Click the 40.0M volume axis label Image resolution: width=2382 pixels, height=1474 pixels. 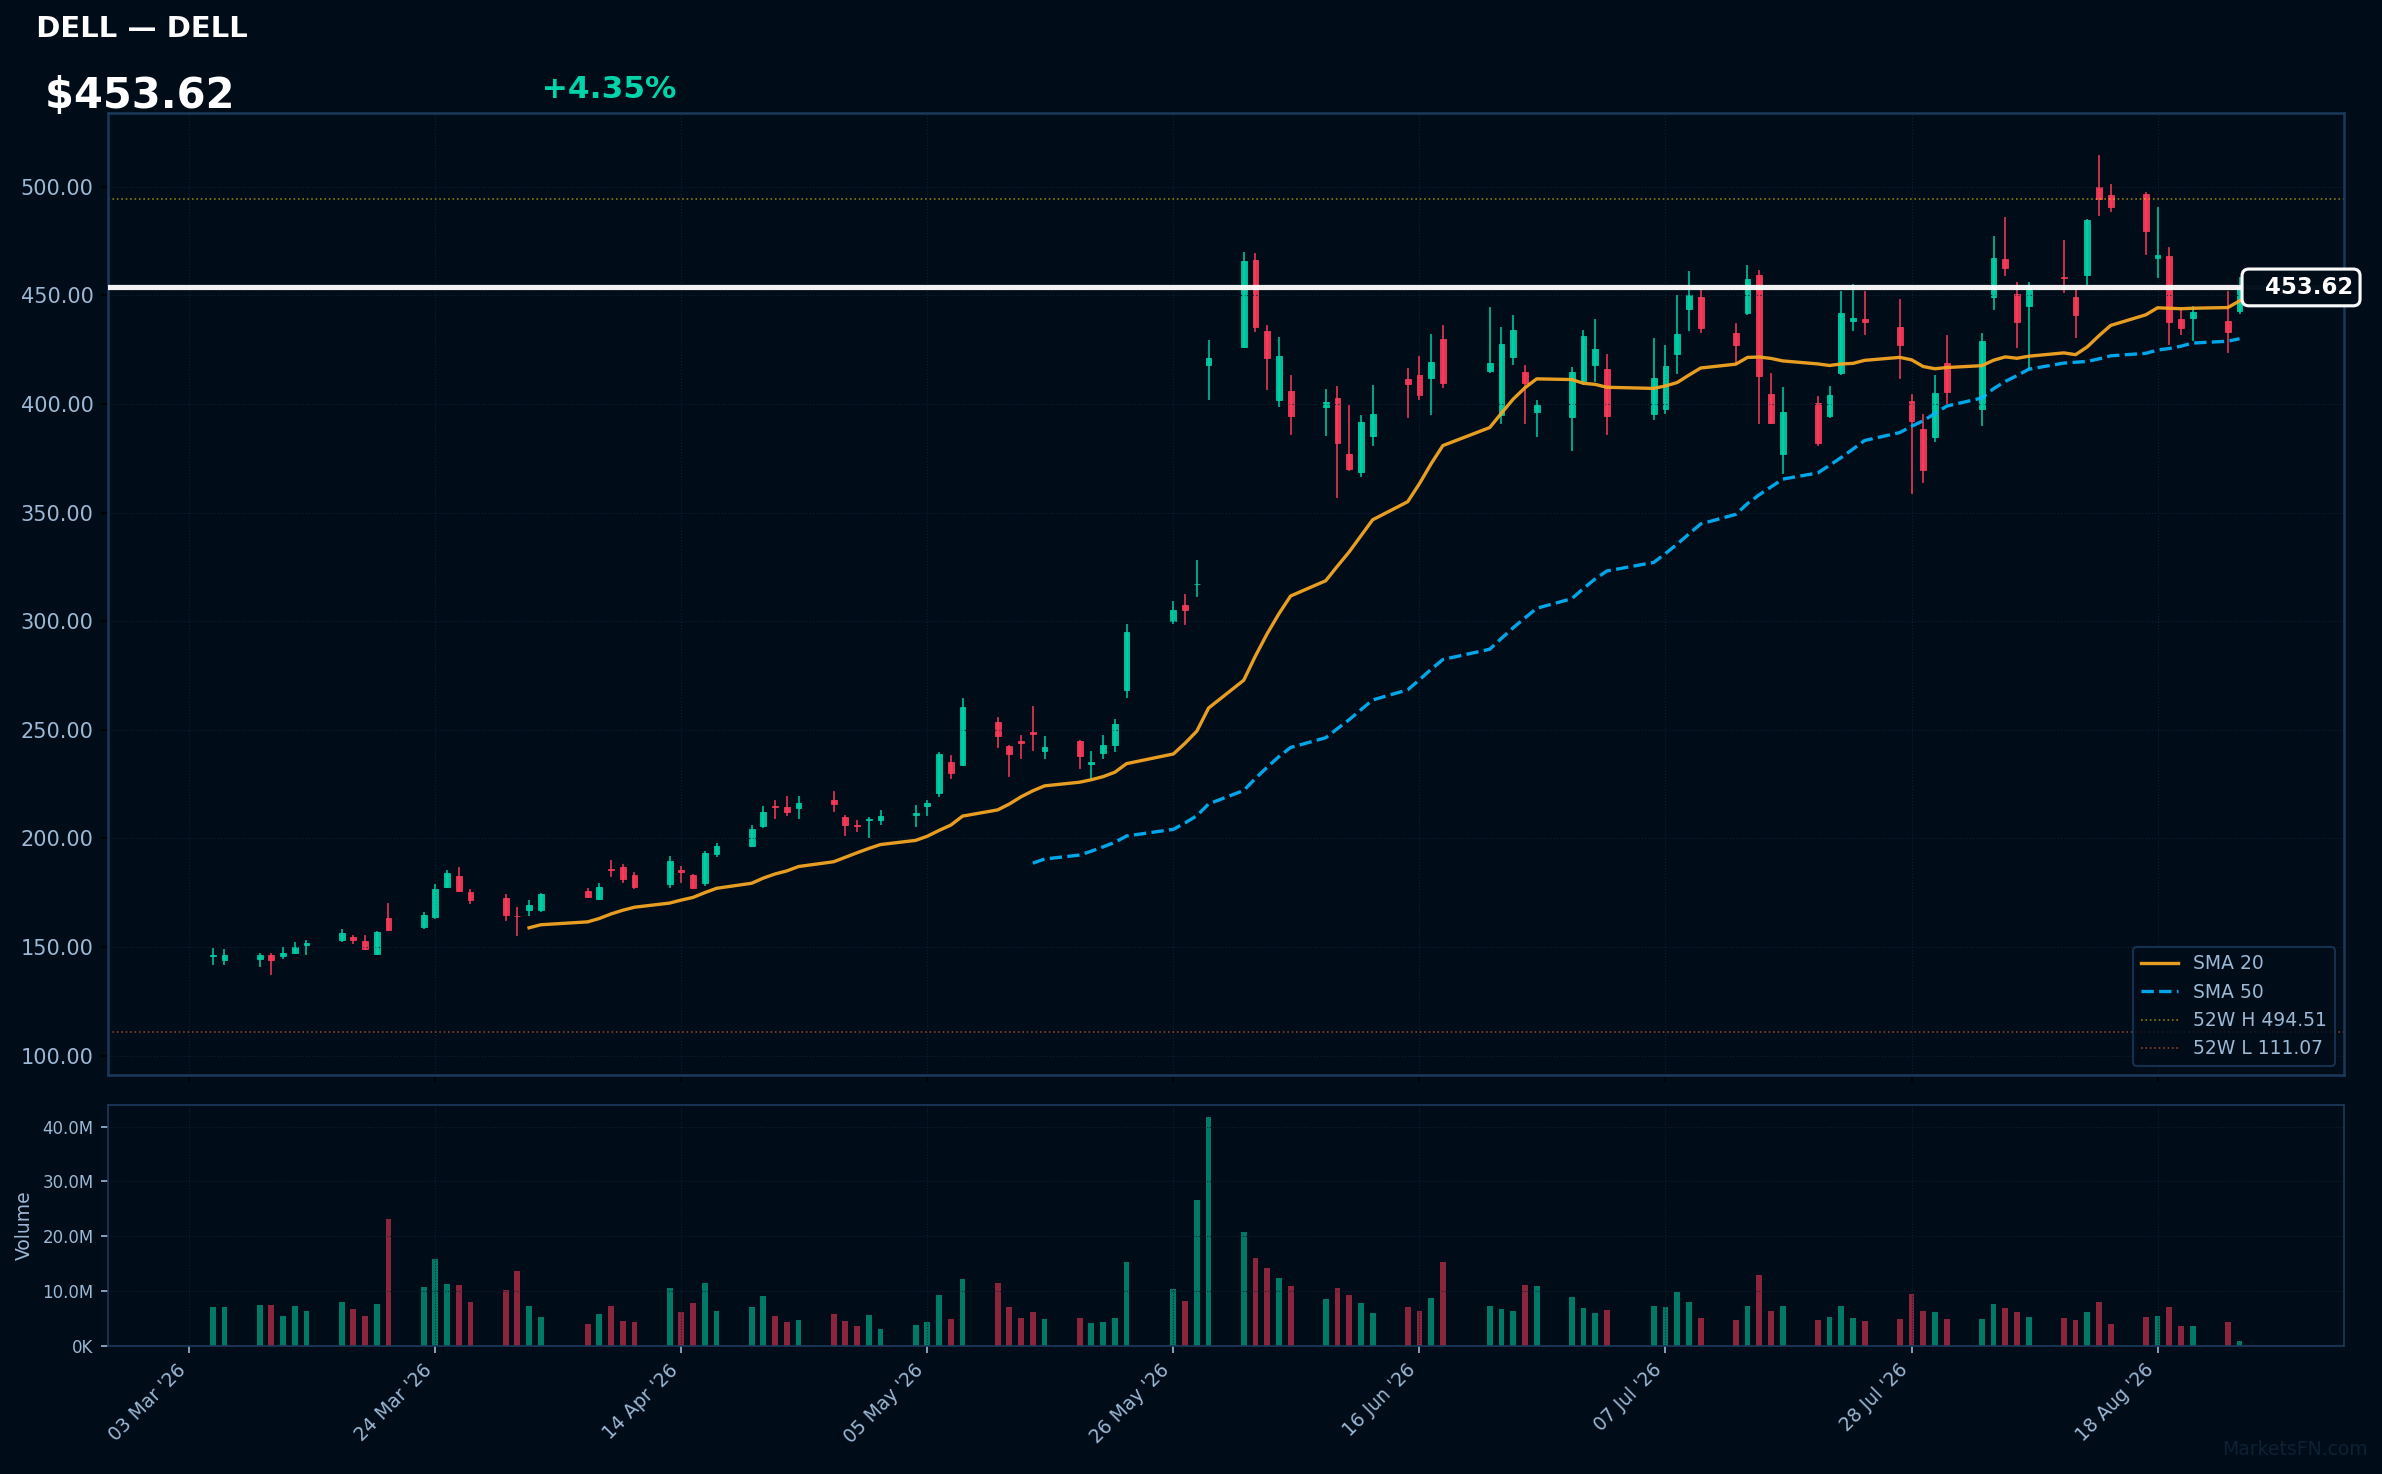pyautogui.click(x=67, y=1128)
